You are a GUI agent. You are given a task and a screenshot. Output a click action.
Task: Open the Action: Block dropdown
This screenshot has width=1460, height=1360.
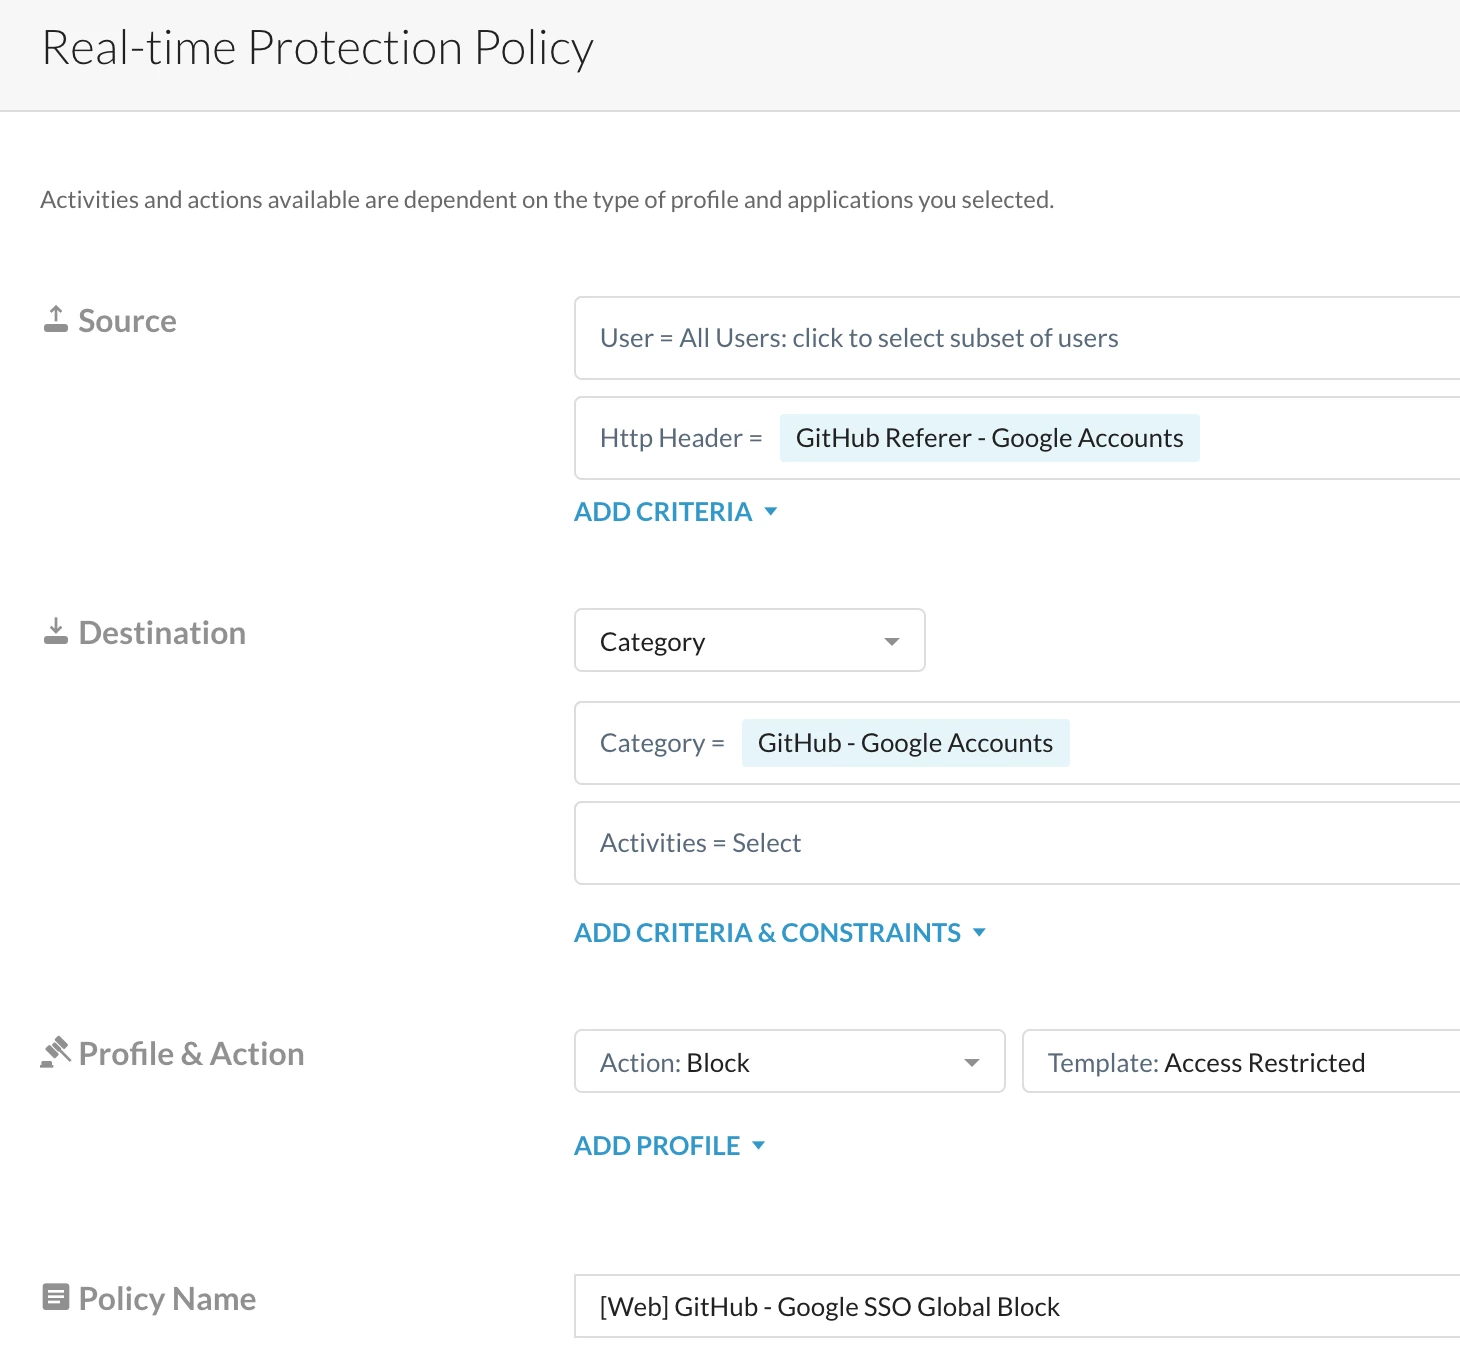click(x=790, y=1061)
